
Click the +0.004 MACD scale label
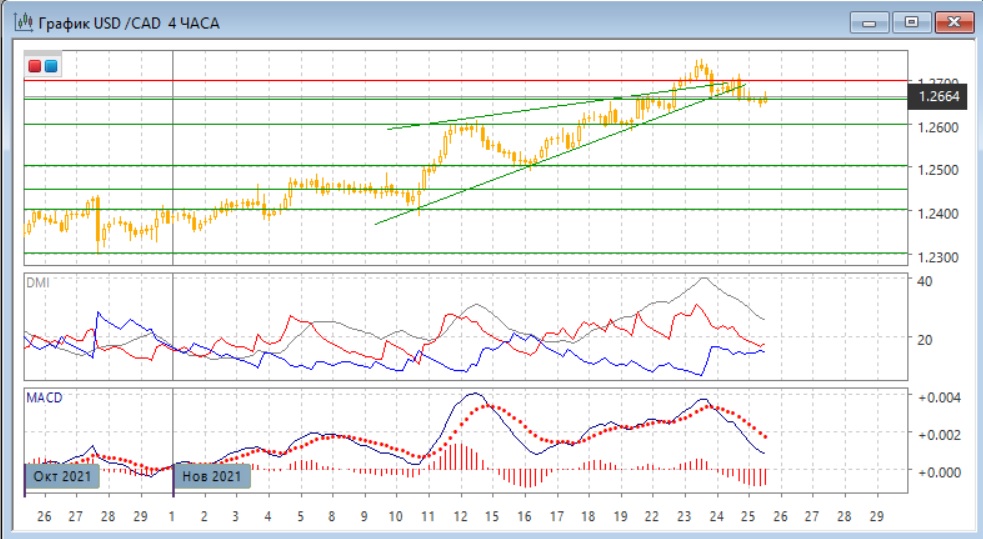[939, 397]
